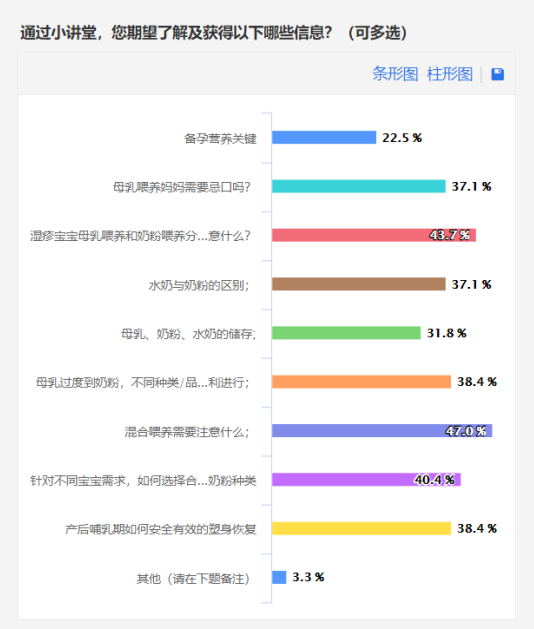
Task: Switch to 条形图 bar chart view
Action: pyautogui.click(x=395, y=74)
